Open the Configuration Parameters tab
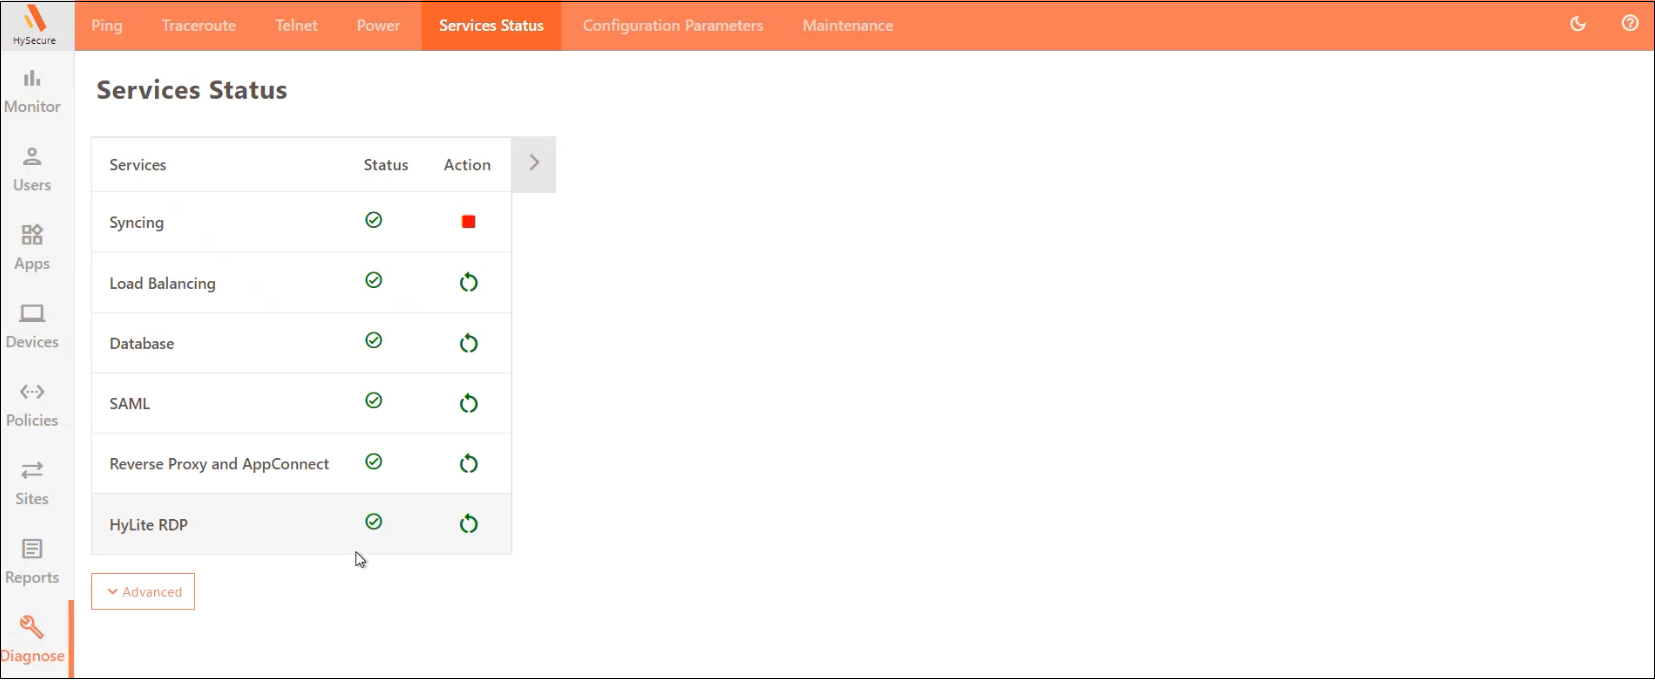The width and height of the screenshot is (1655, 680). point(673,25)
